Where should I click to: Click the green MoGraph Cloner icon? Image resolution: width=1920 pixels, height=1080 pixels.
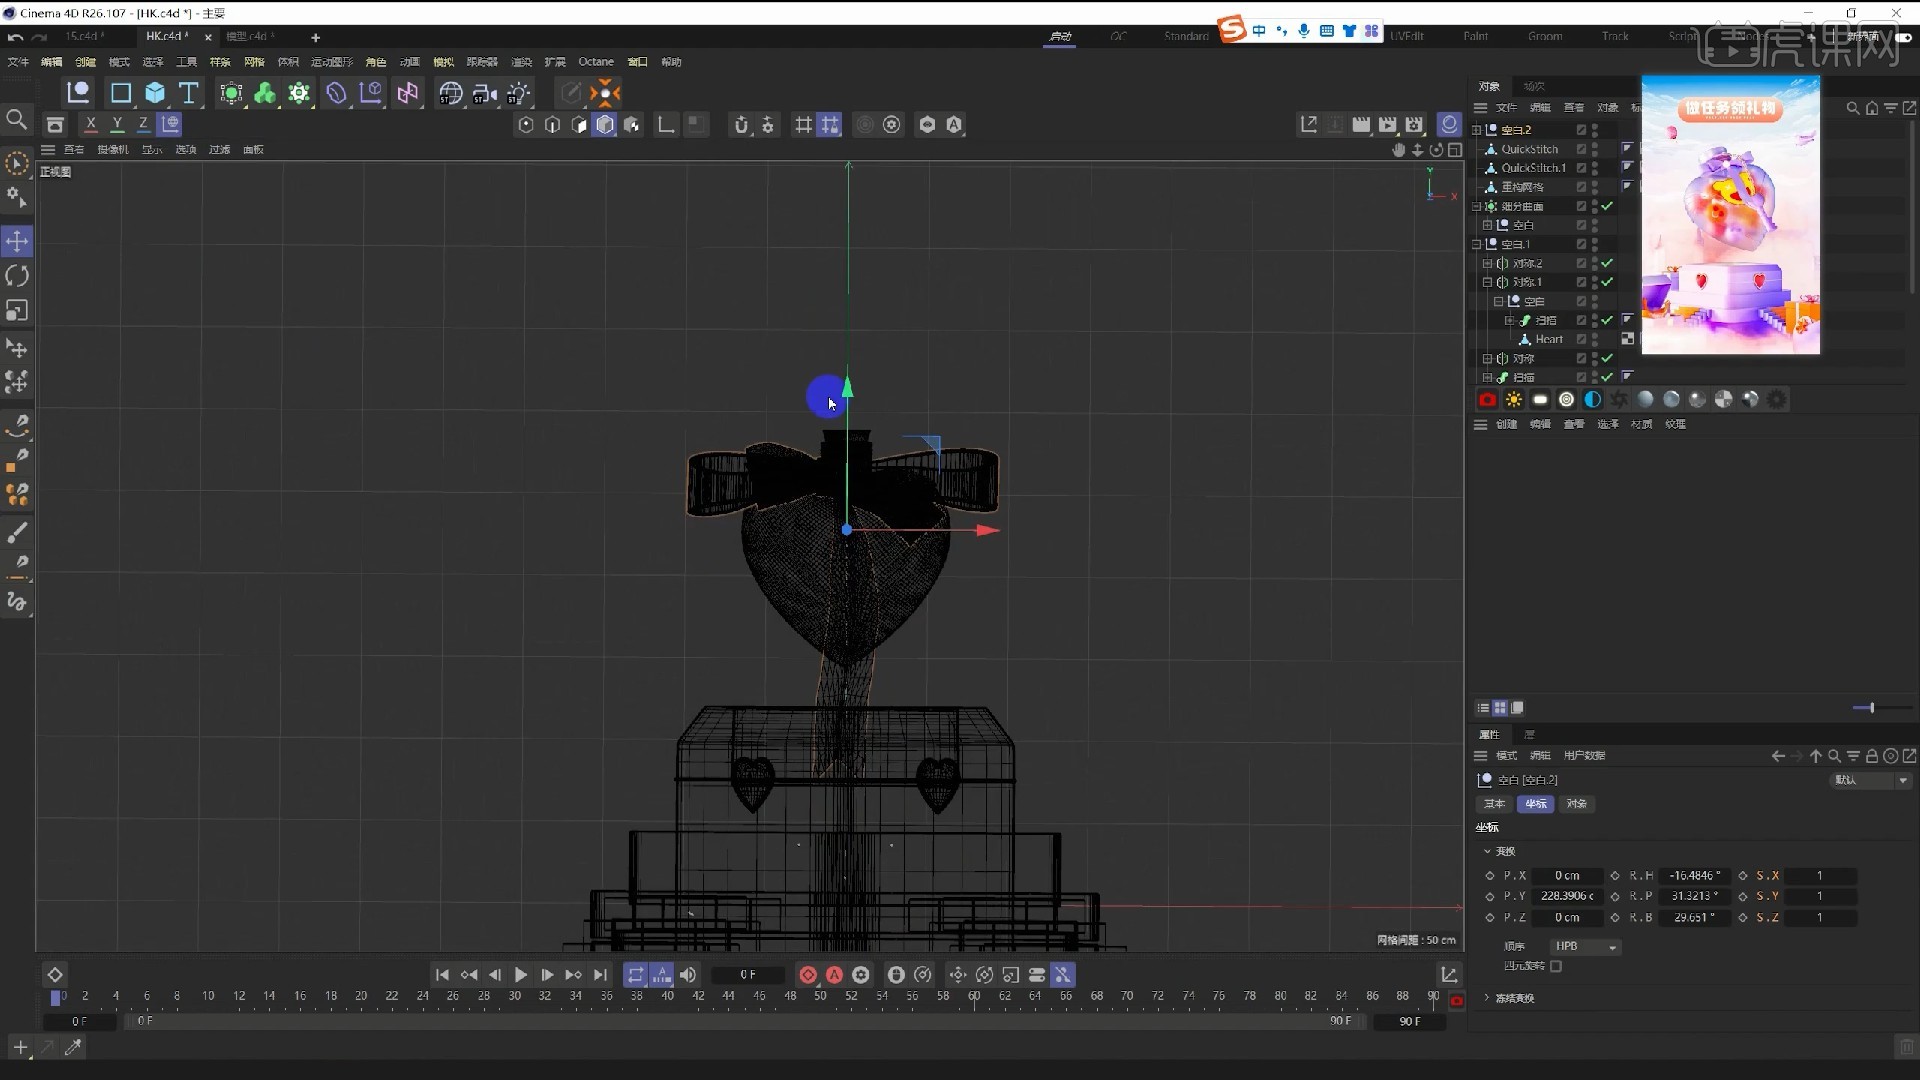tap(264, 93)
